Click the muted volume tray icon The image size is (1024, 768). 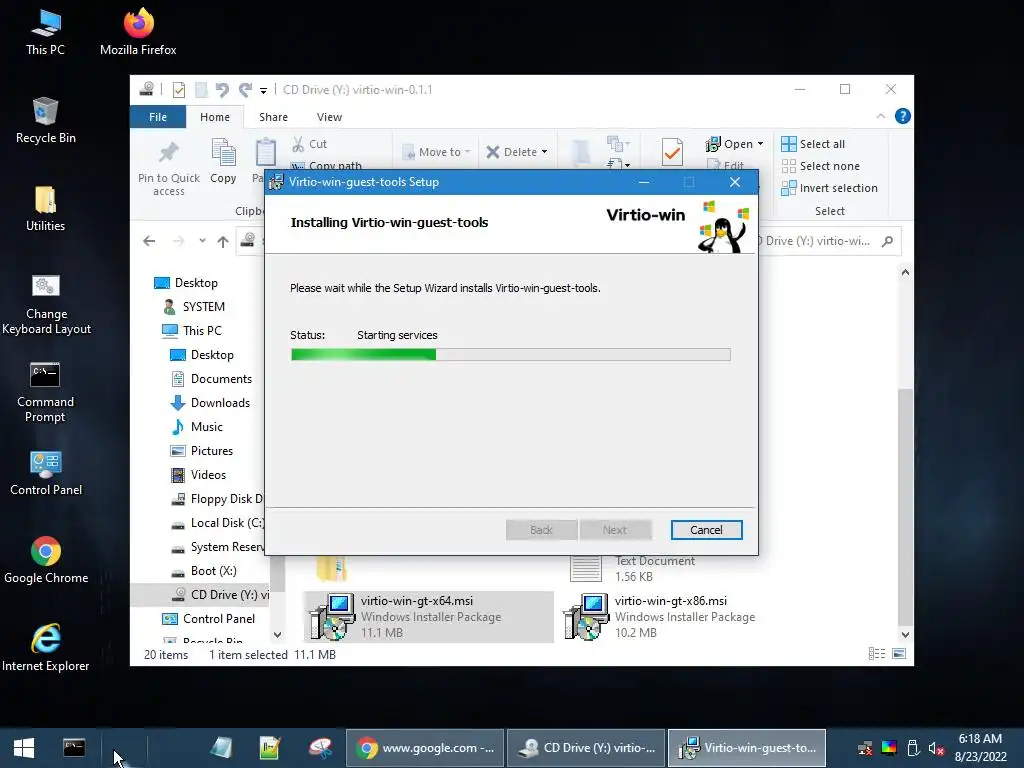[936, 748]
